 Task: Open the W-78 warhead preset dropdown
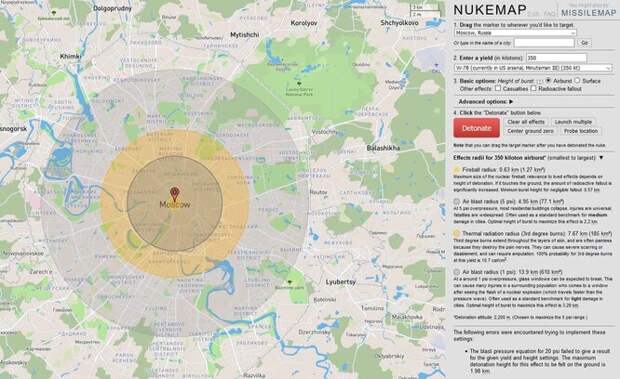[533, 68]
